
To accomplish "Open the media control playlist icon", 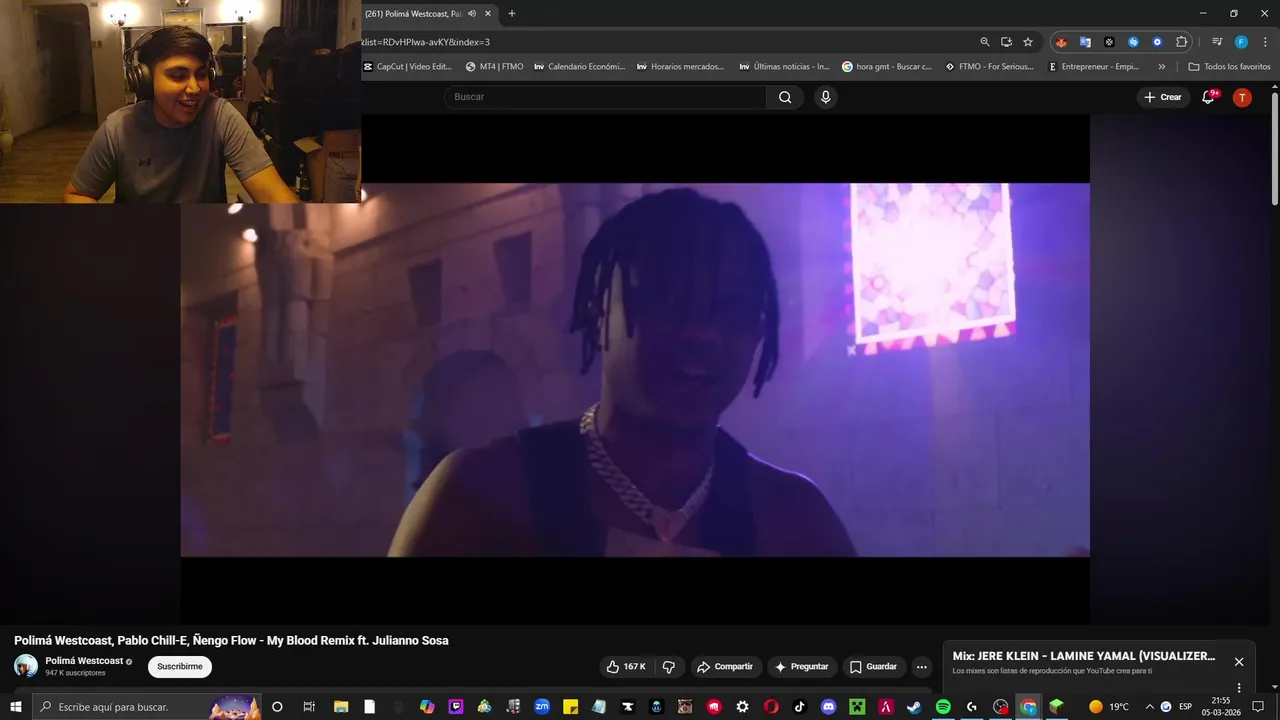I will pyautogui.click(x=1217, y=42).
